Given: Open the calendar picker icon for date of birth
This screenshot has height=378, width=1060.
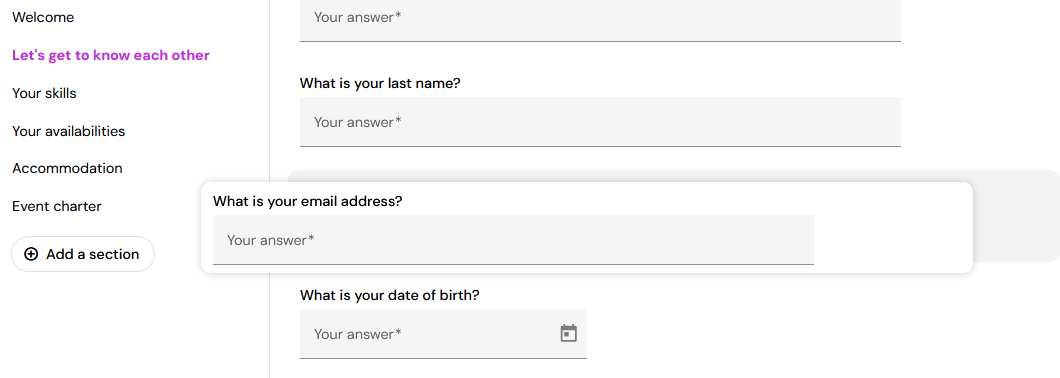Looking at the screenshot, I should click(569, 333).
